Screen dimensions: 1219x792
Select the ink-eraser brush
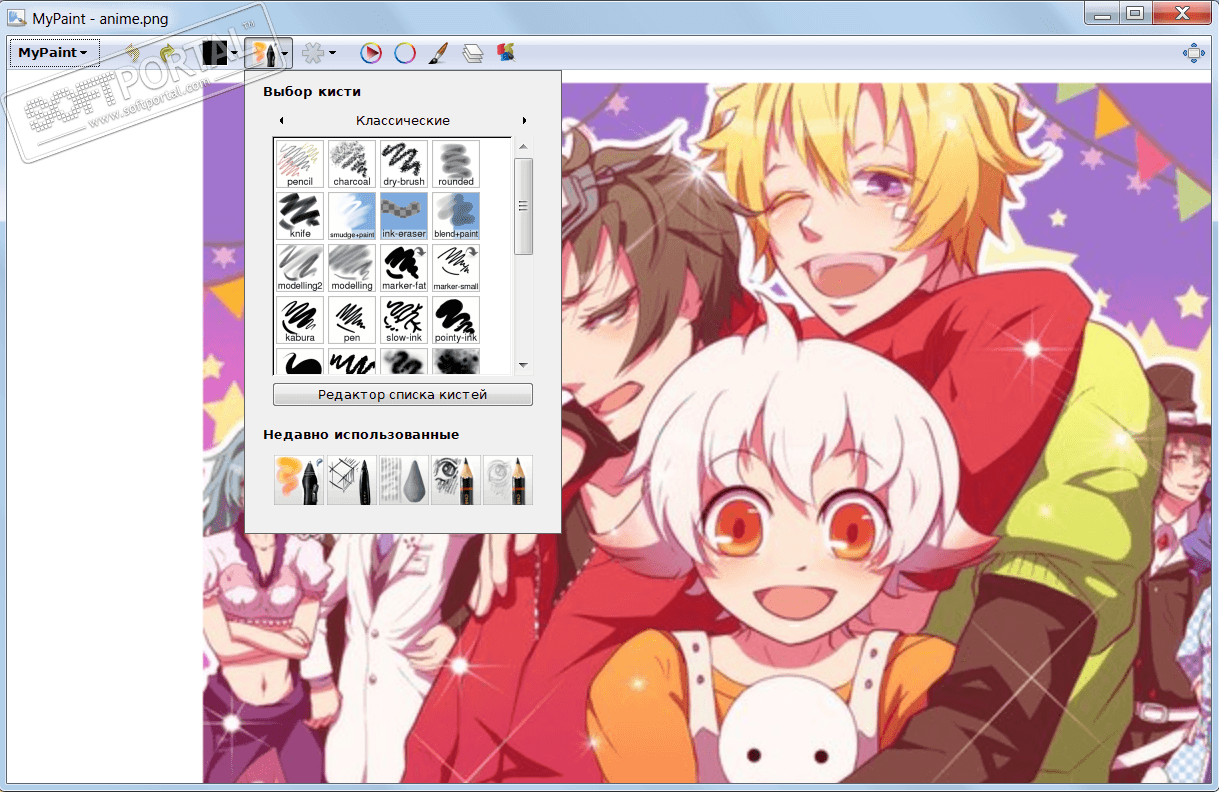pyautogui.click(x=404, y=216)
